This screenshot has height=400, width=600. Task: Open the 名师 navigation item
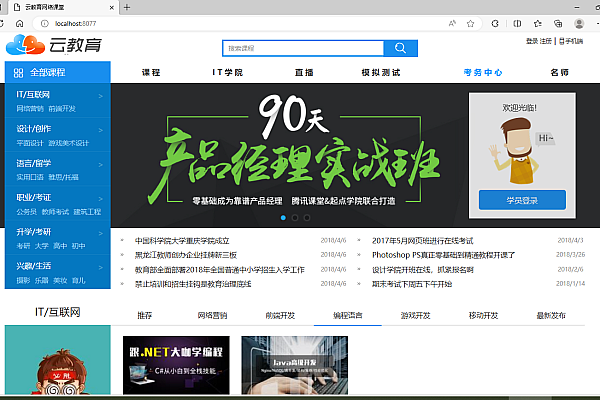pyautogui.click(x=559, y=72)
